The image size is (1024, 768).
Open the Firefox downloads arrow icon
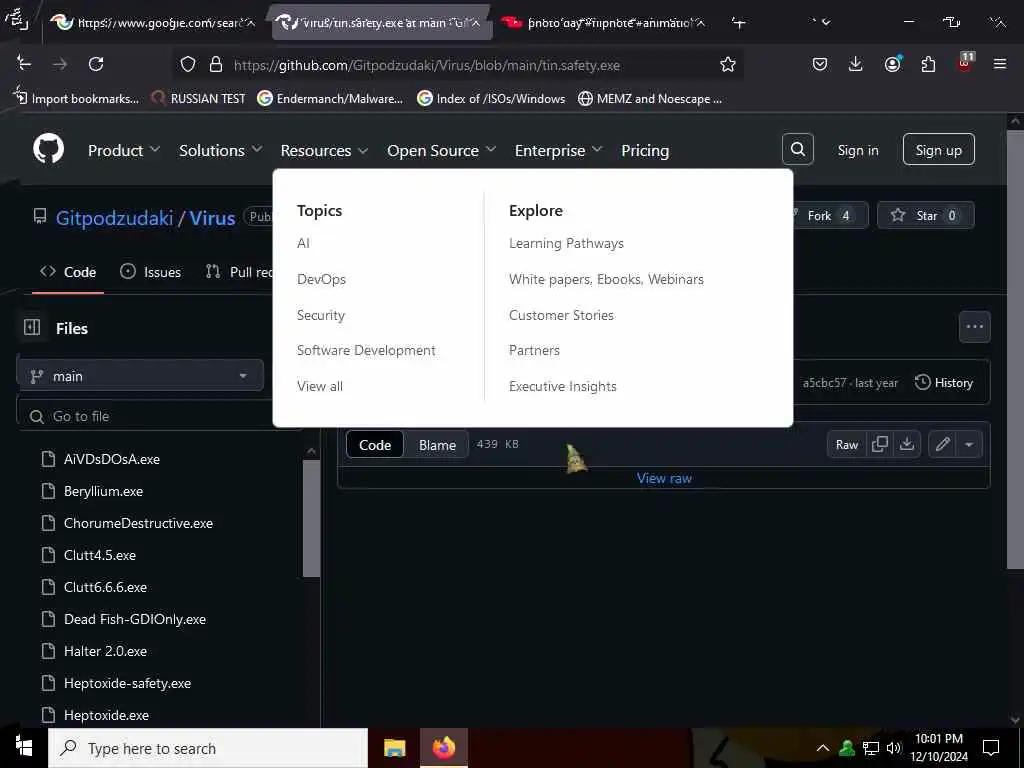[x=856, y=64]
